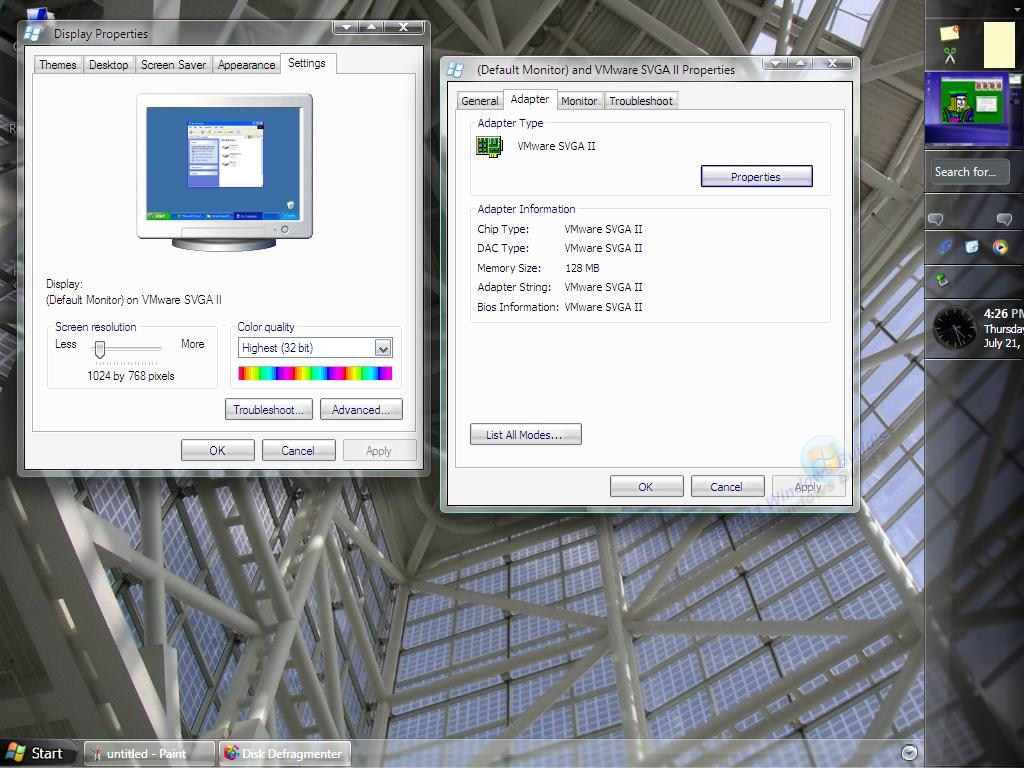Image resolution: width=1024 pixels, height=768 pixels.
Task: Switch to the Monitor tab
Action: 579,101
